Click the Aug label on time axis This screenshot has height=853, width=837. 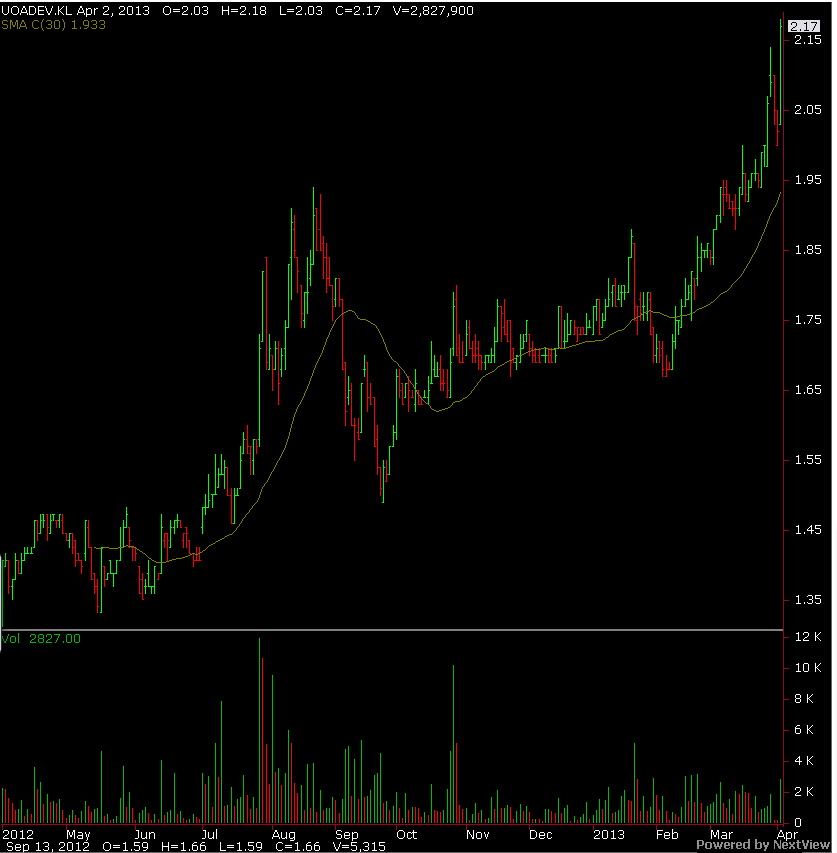(283, 834)
